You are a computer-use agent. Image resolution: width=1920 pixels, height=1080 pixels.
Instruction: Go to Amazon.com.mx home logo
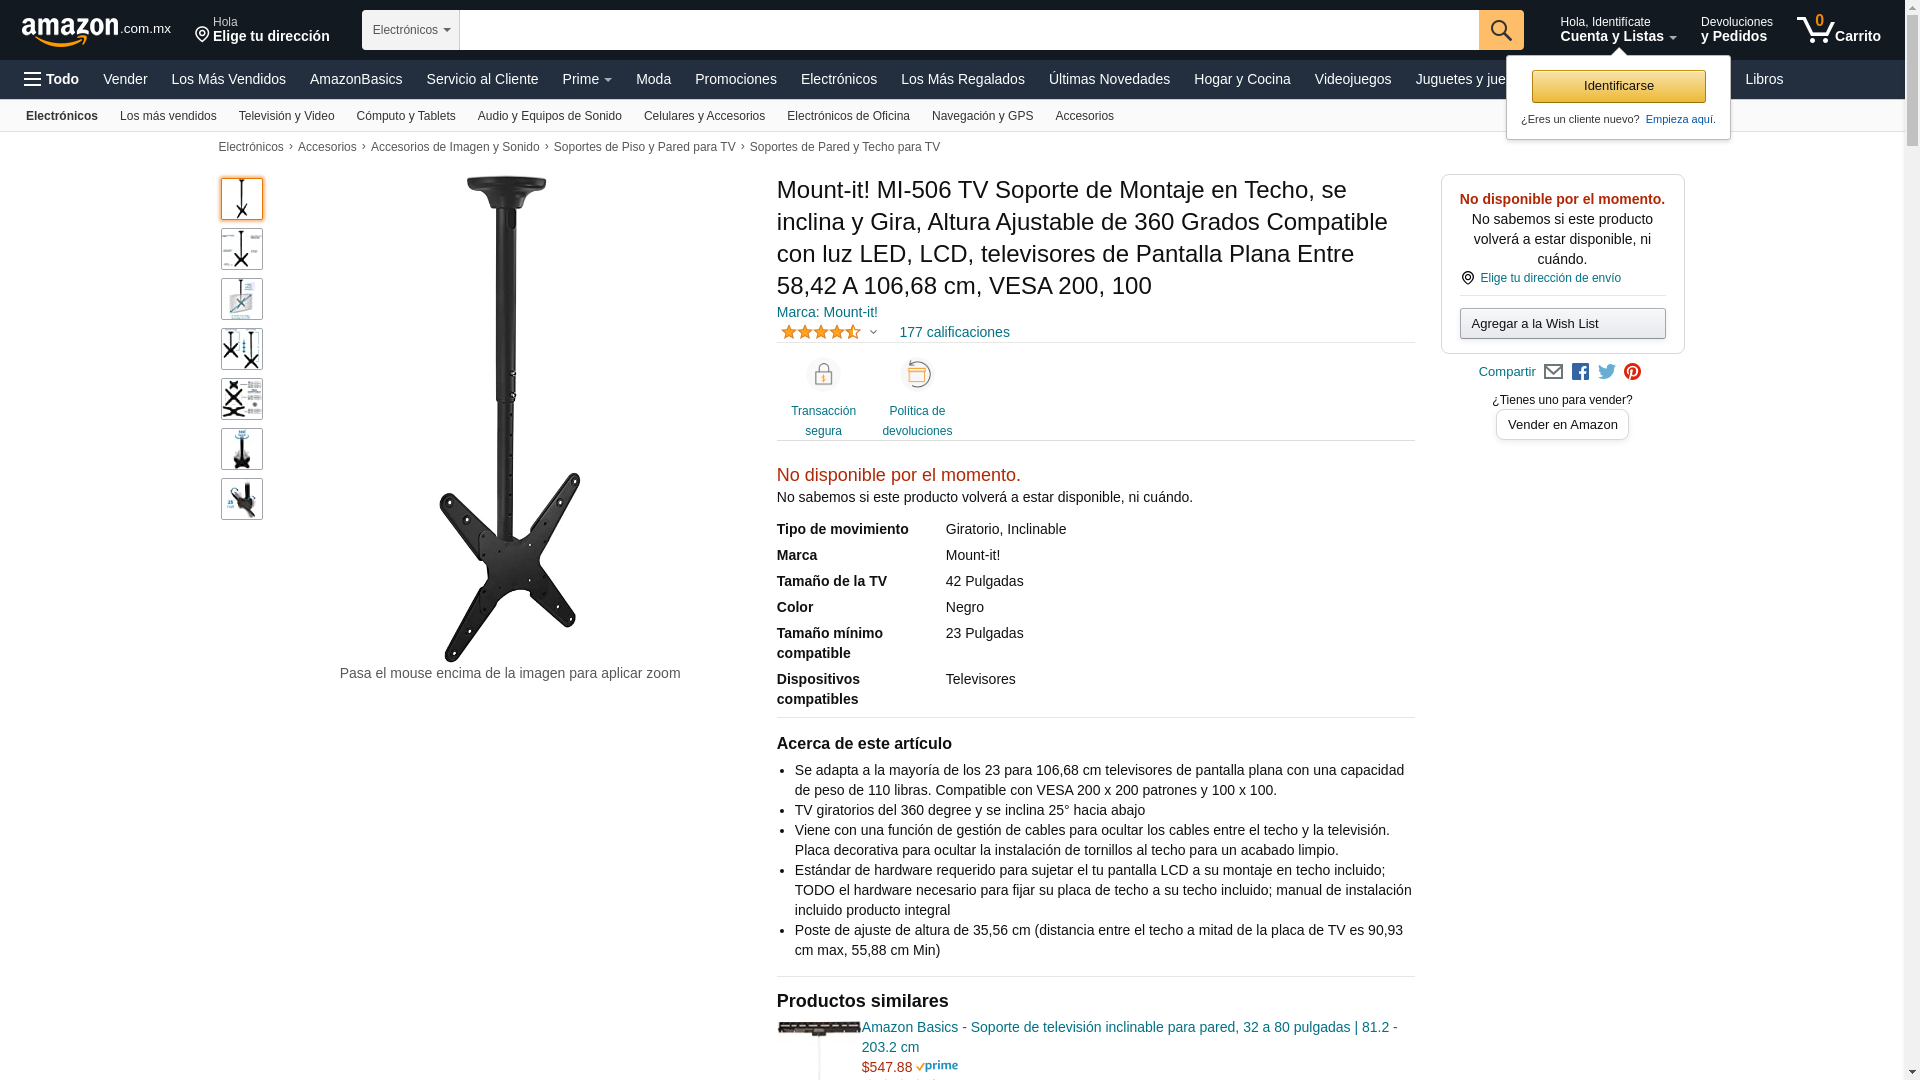pyautogui.click(x=96, y=31)
